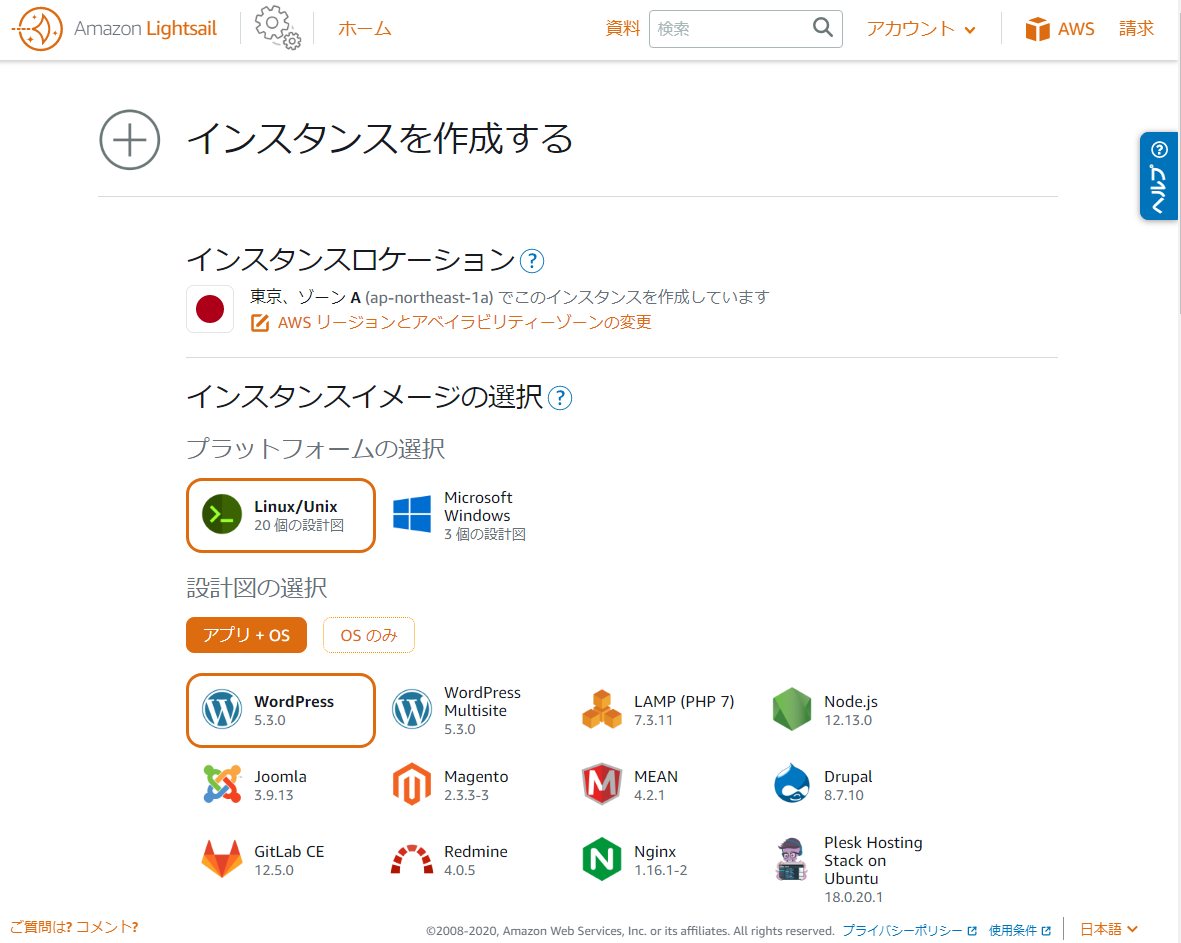Image resolution: width=1181 pixels, height=943 pixels.
Task: Click the MEAN shield icon
Action: pyautogui.click(x=602, y=784)
